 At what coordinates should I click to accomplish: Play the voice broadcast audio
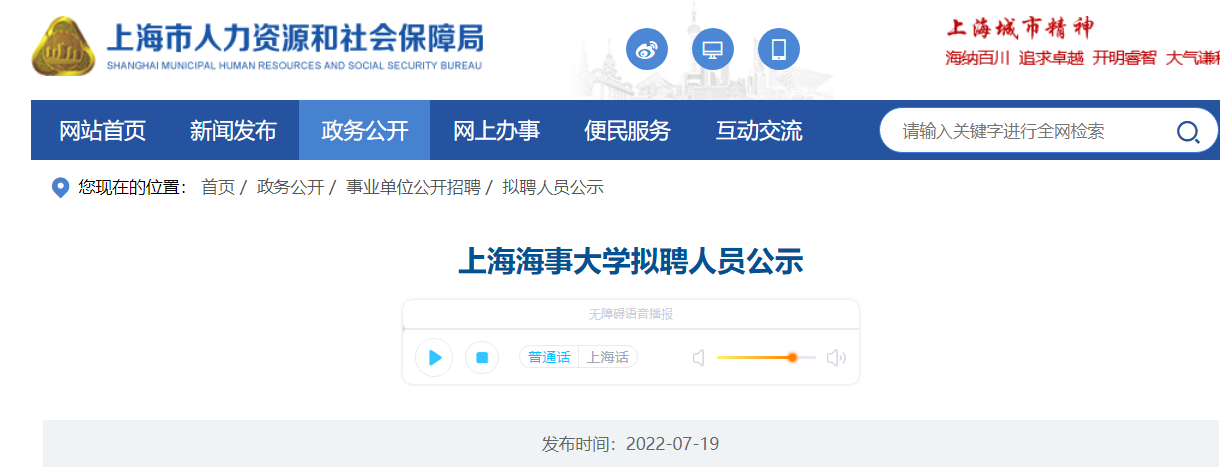[434, 357]
